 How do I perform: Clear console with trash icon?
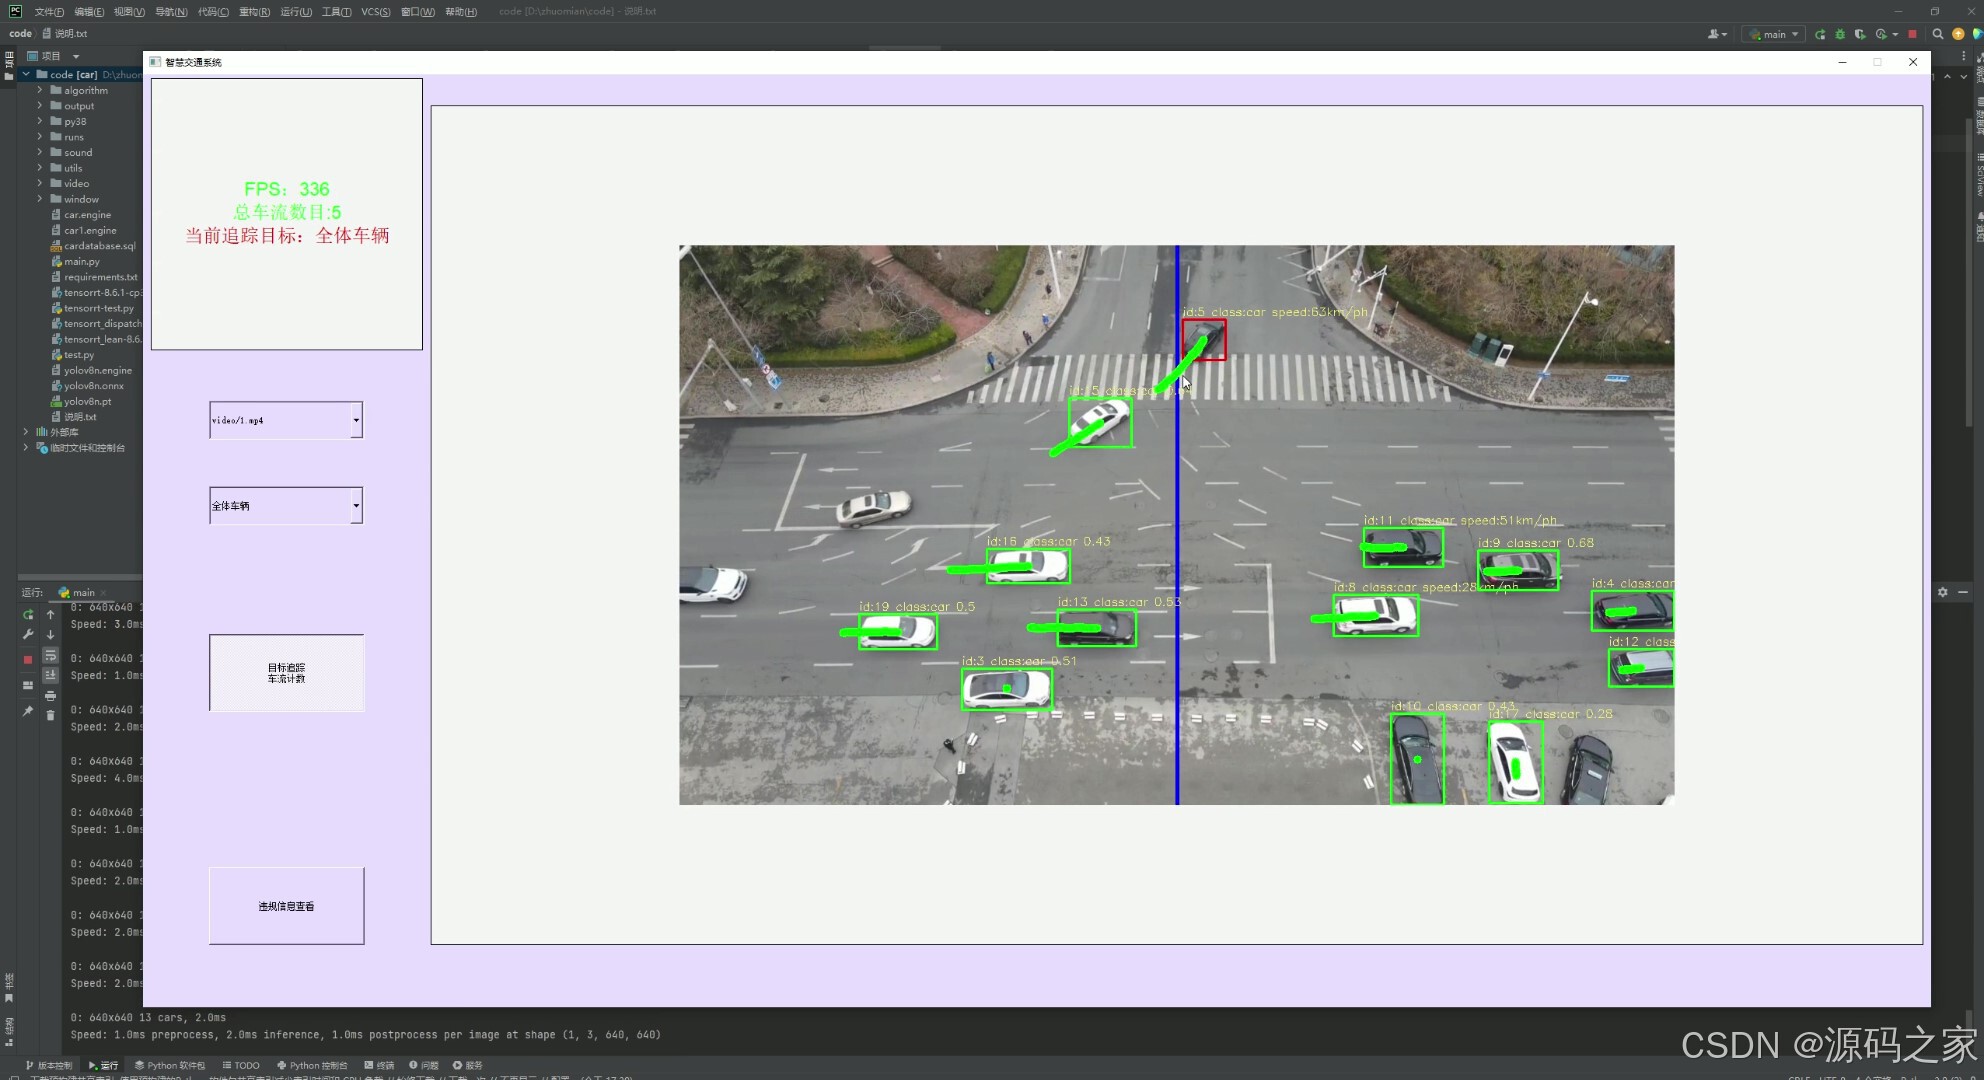click(50, 715)
